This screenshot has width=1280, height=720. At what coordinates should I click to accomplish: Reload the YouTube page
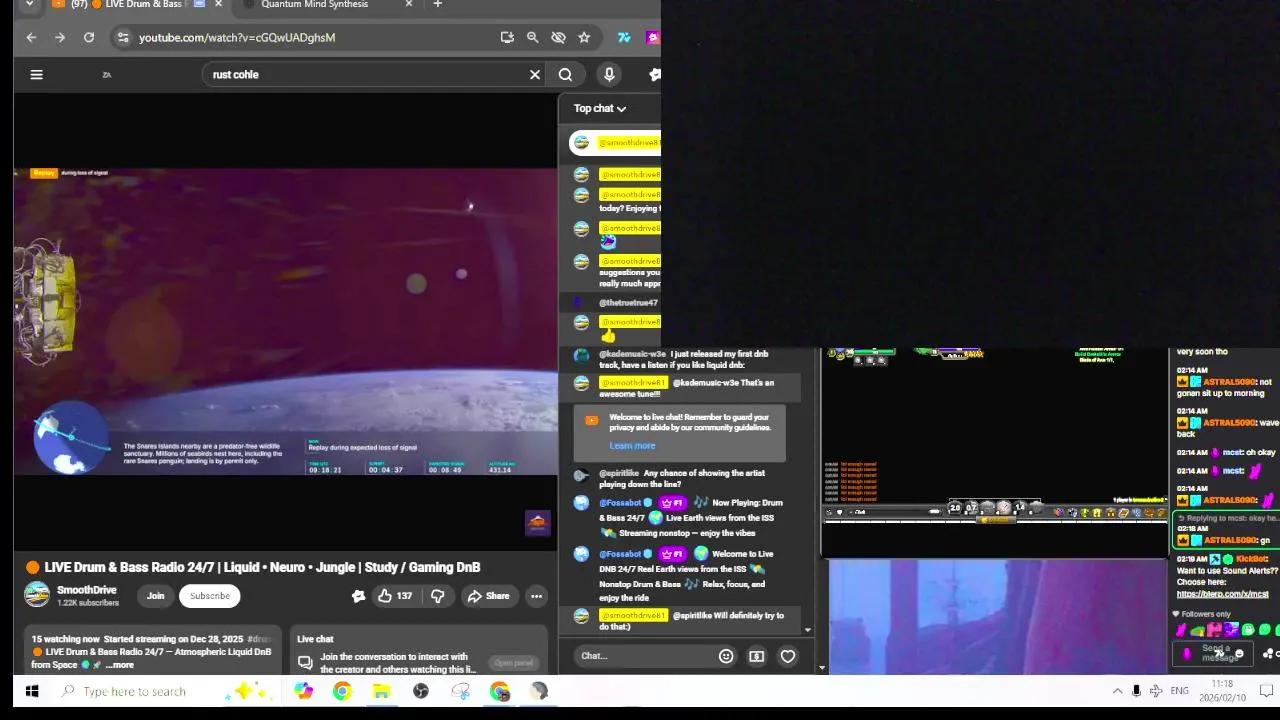tap(89, 37)
